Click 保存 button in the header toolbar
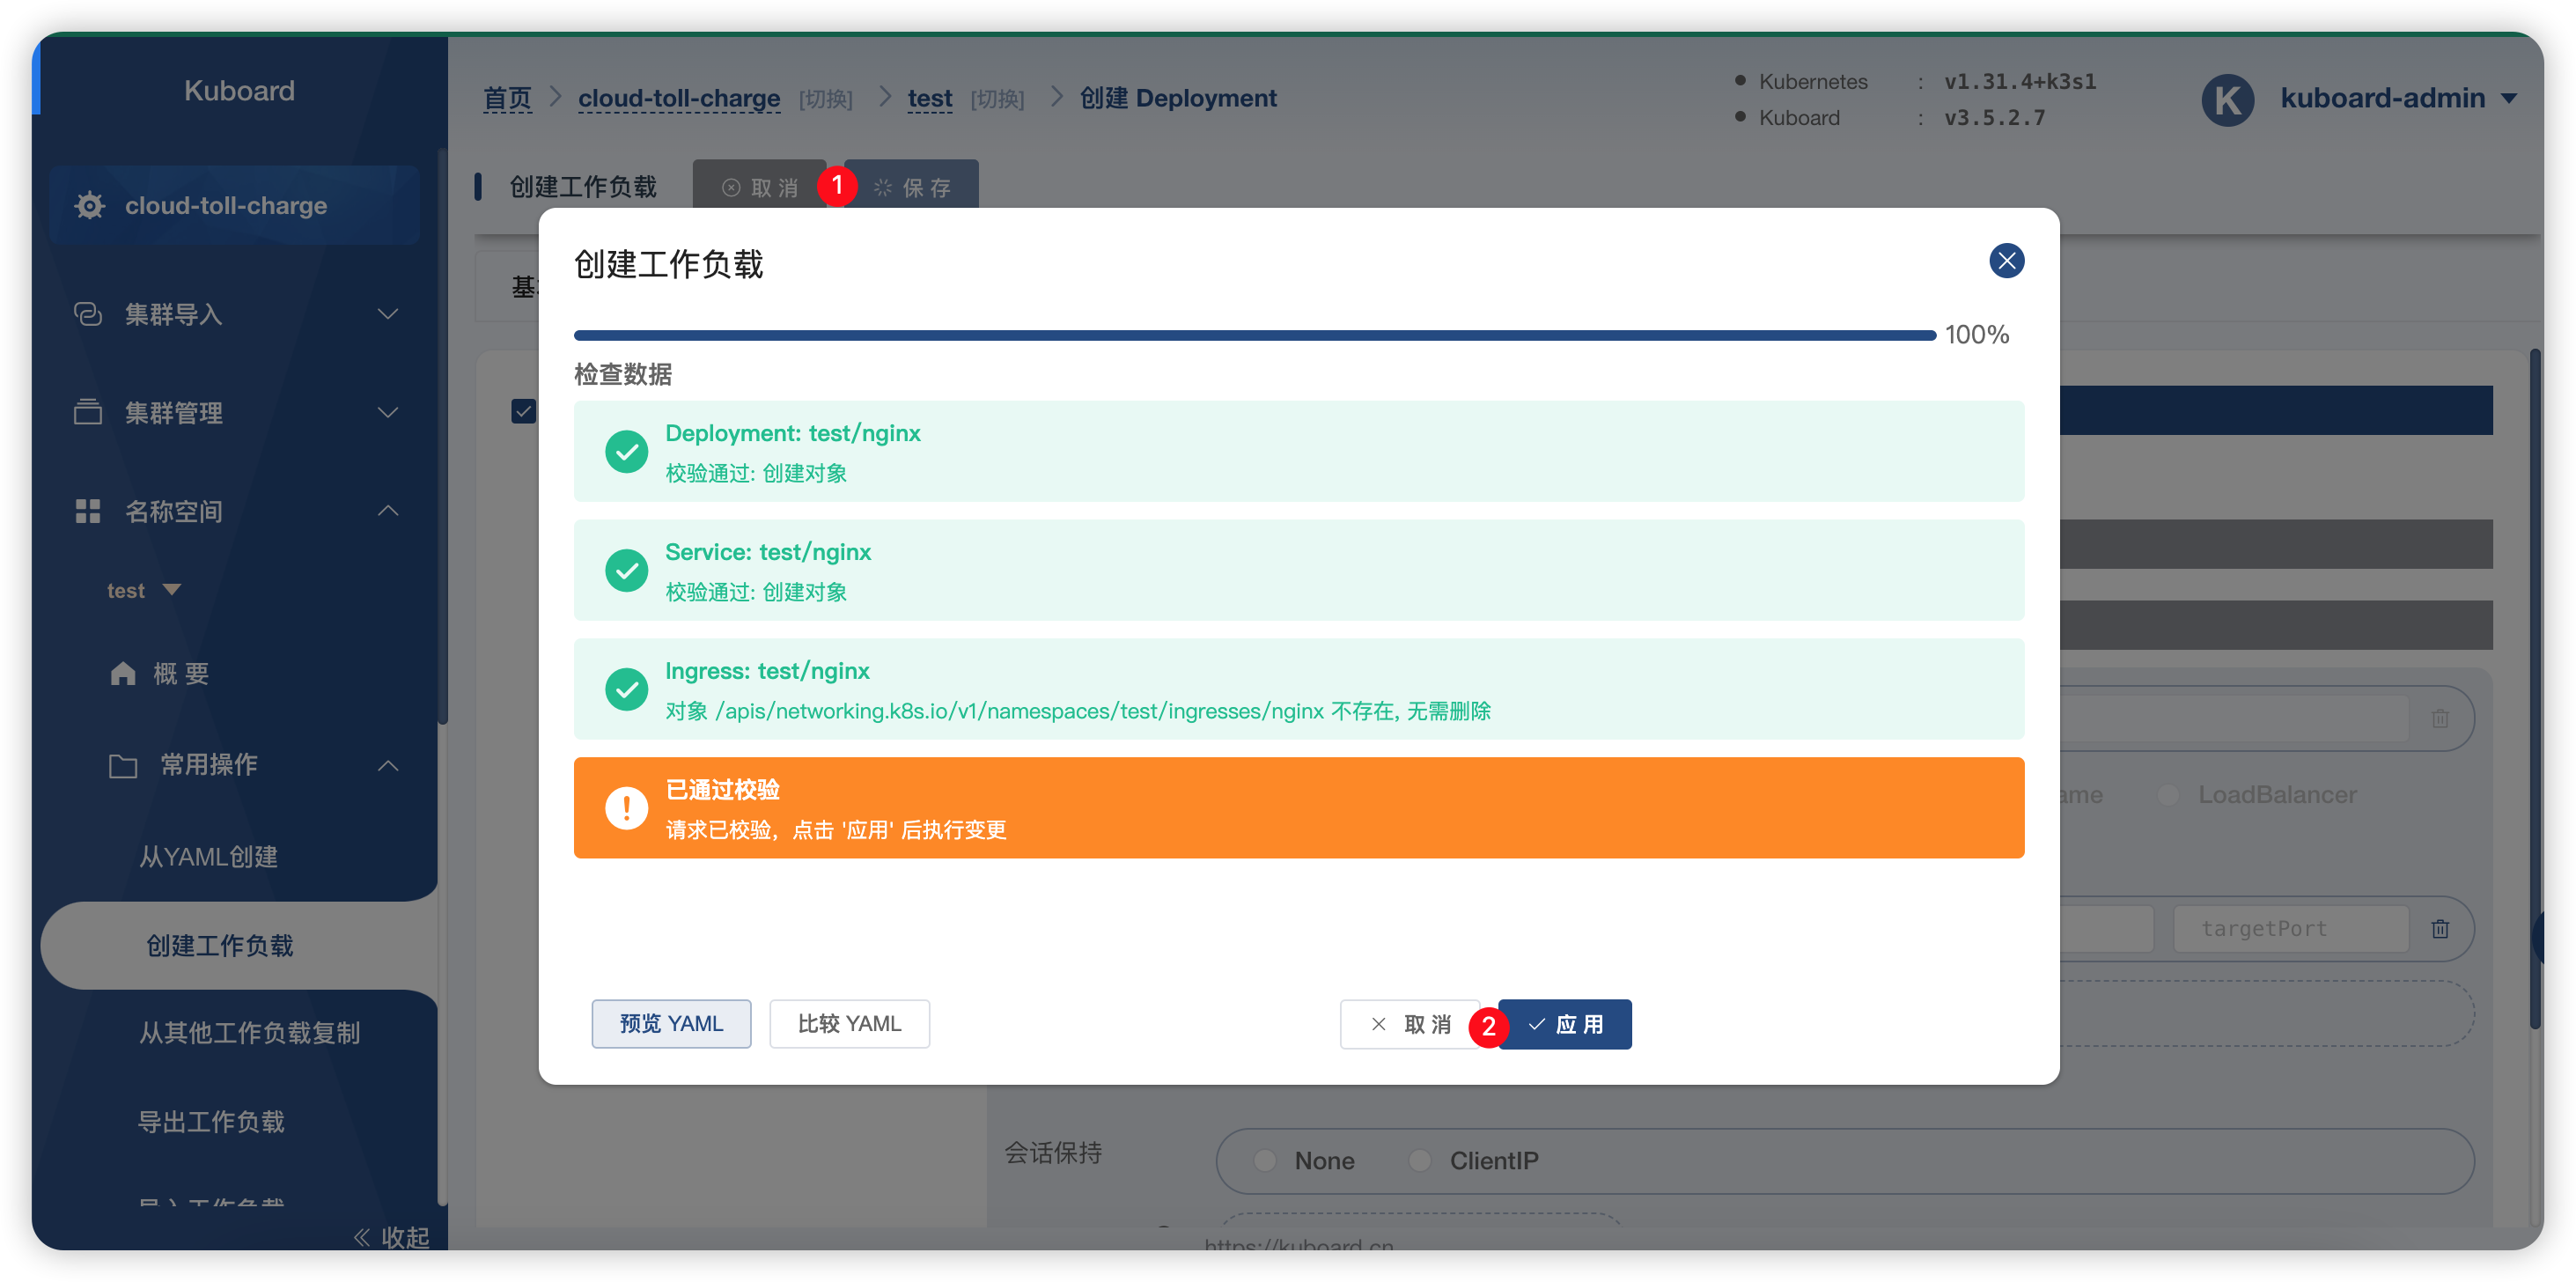2576x1282 pixels. coord(911,186)
